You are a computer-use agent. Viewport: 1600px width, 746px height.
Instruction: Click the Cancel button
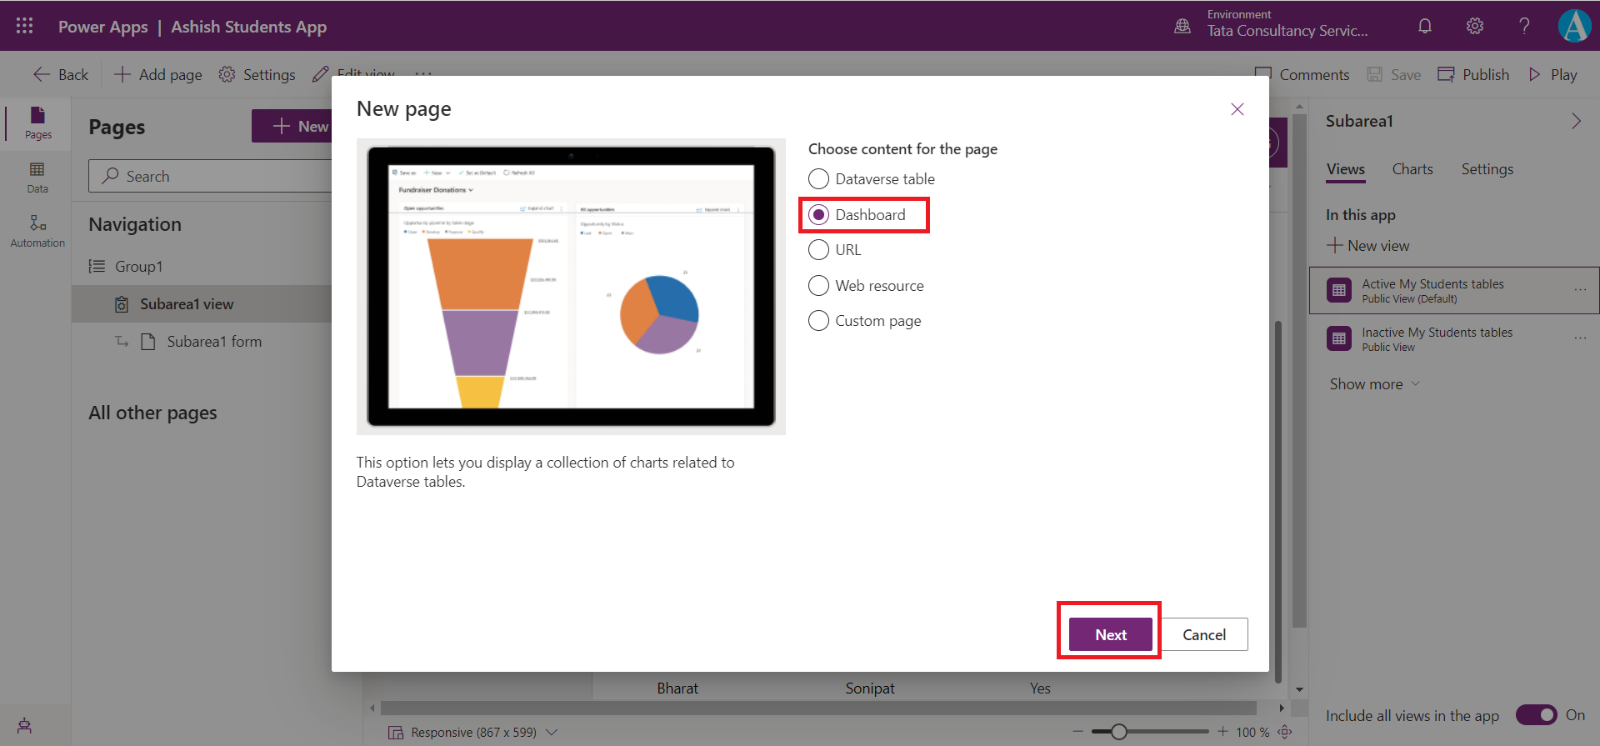(1204, 635)
